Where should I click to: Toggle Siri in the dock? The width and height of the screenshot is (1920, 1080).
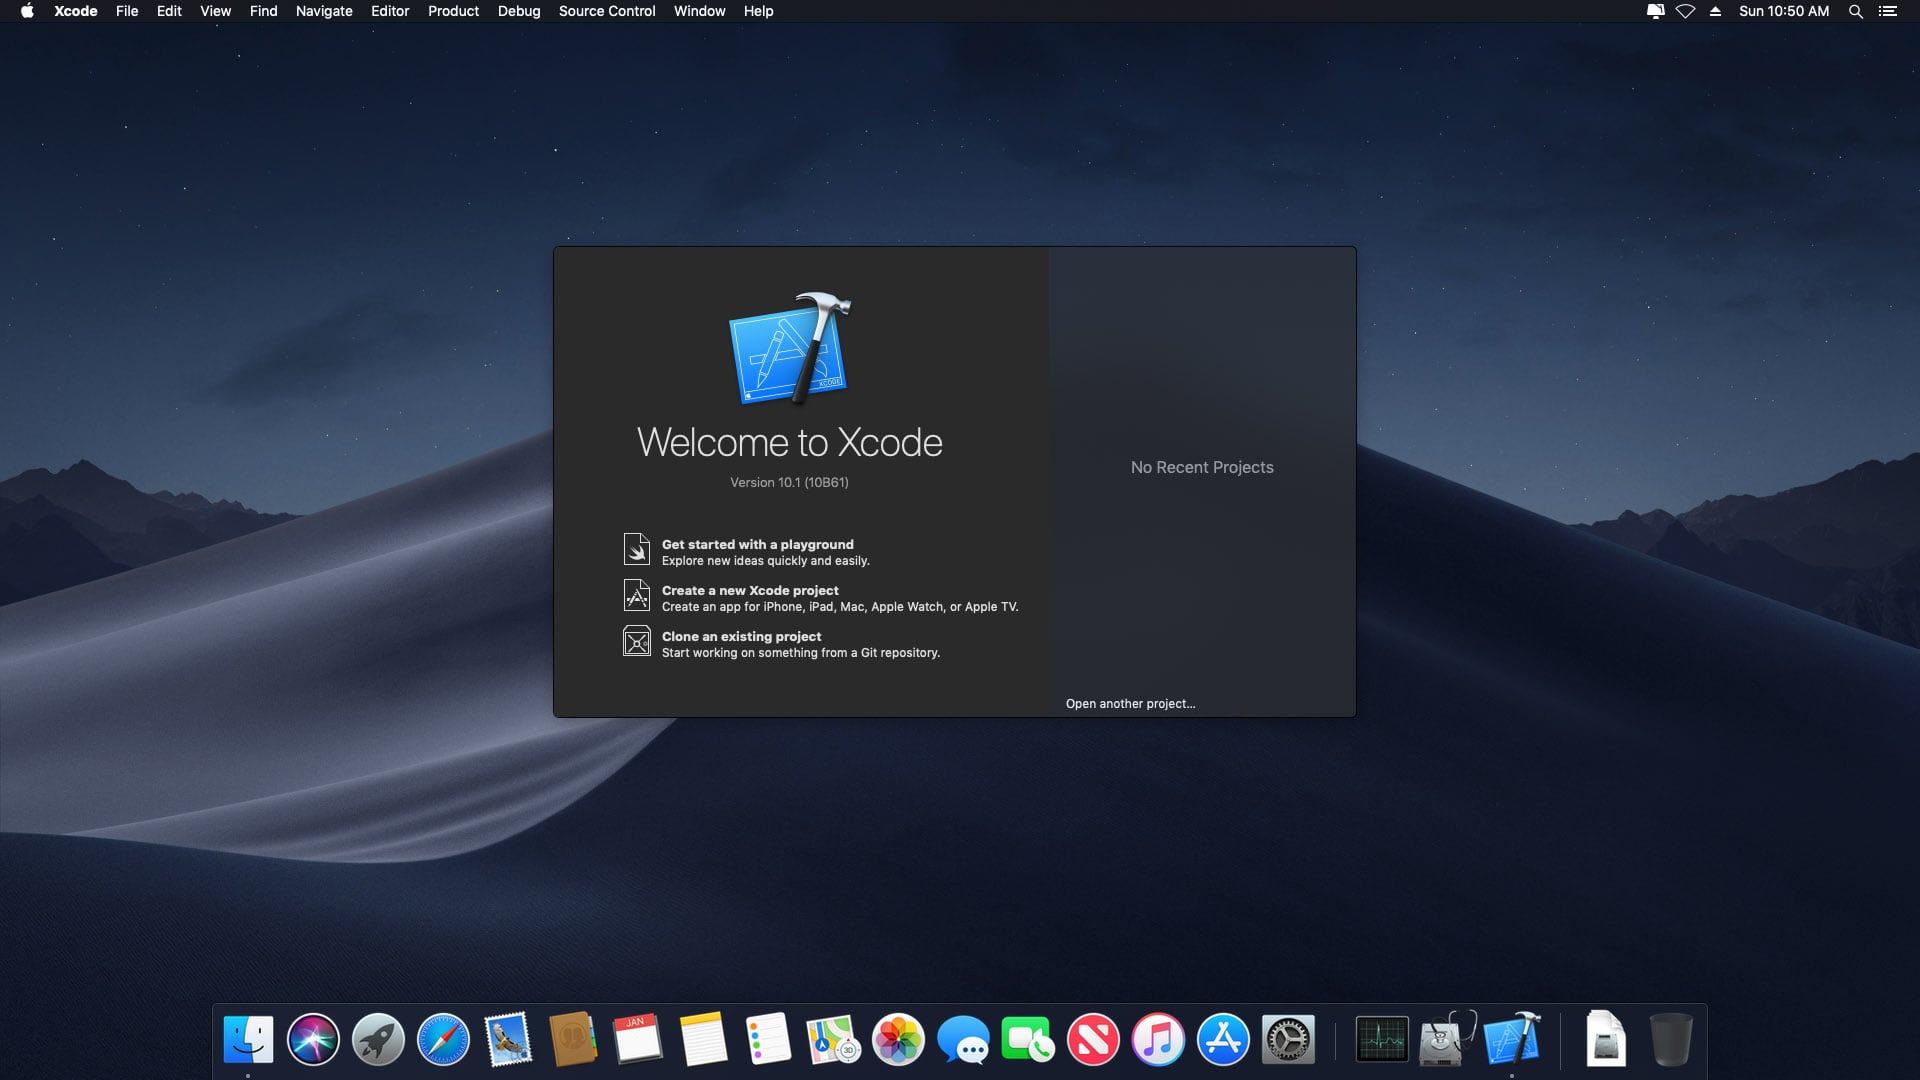point(313,1039)
